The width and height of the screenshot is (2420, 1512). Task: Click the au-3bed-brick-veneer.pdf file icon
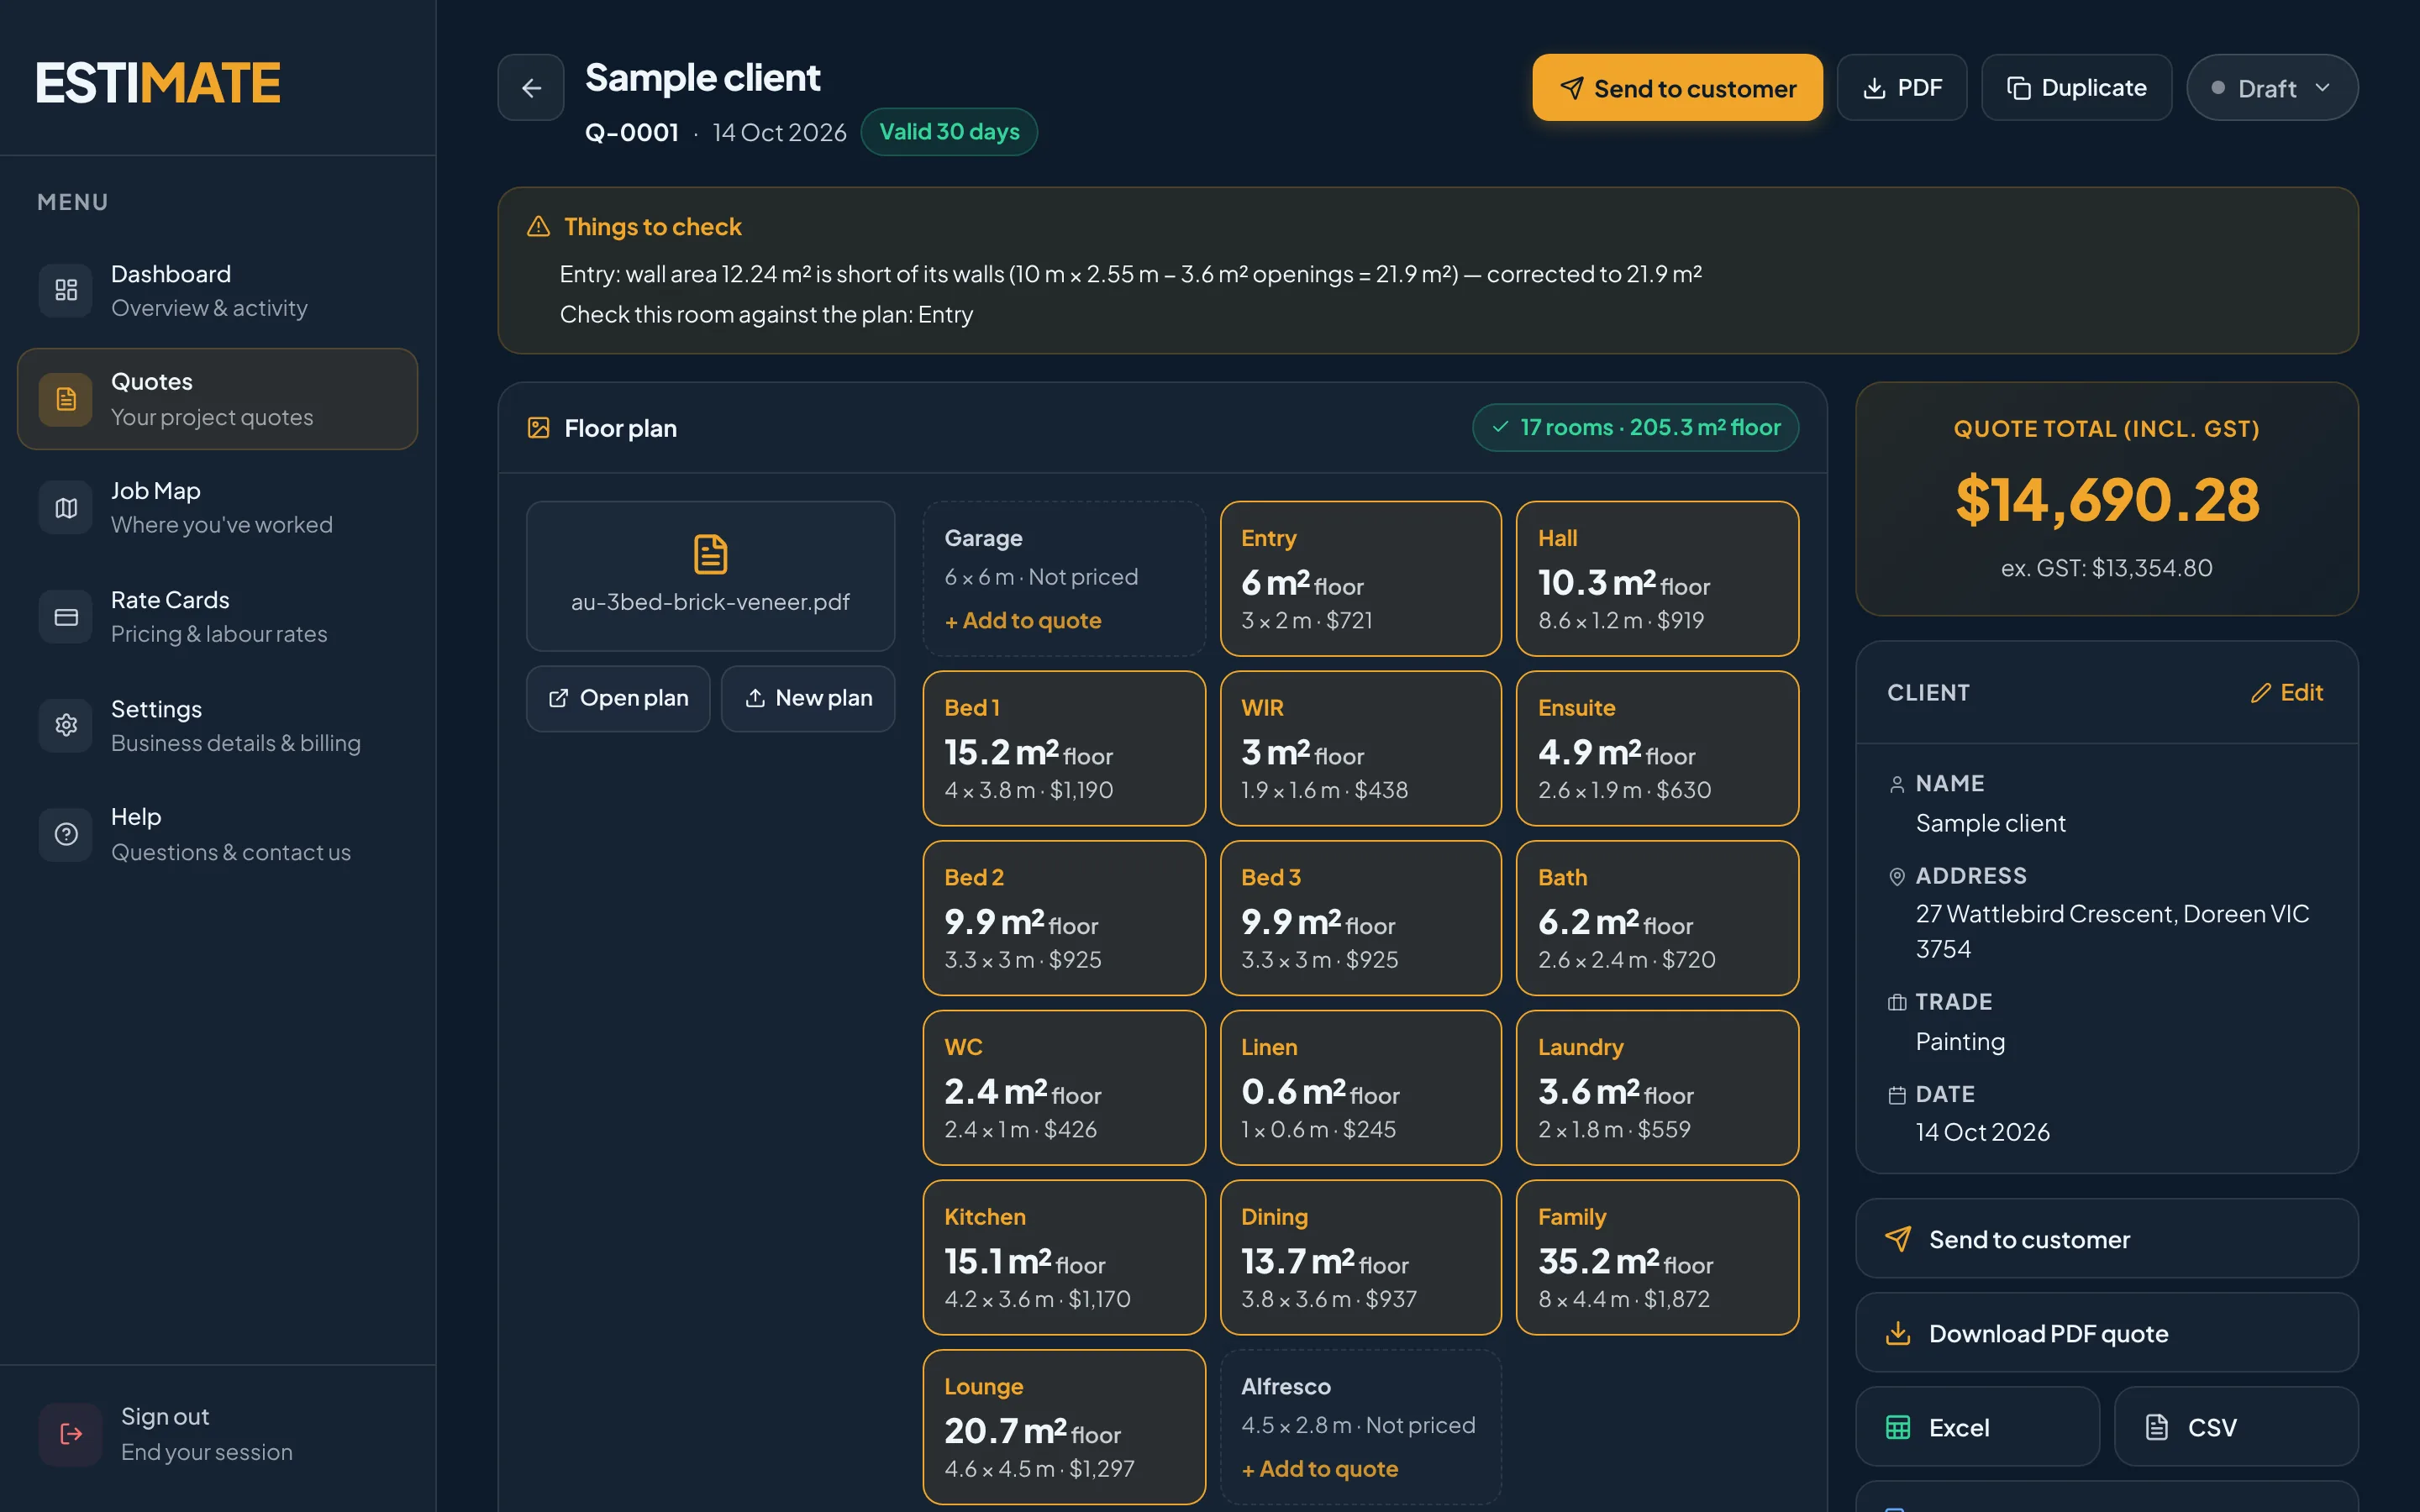[710, 554]
